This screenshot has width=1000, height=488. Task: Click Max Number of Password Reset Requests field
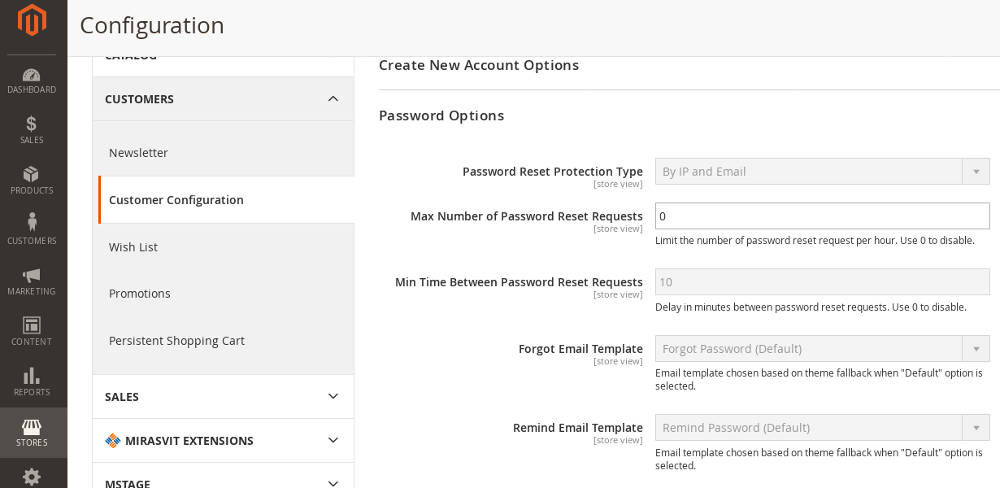tap(822, 216)
